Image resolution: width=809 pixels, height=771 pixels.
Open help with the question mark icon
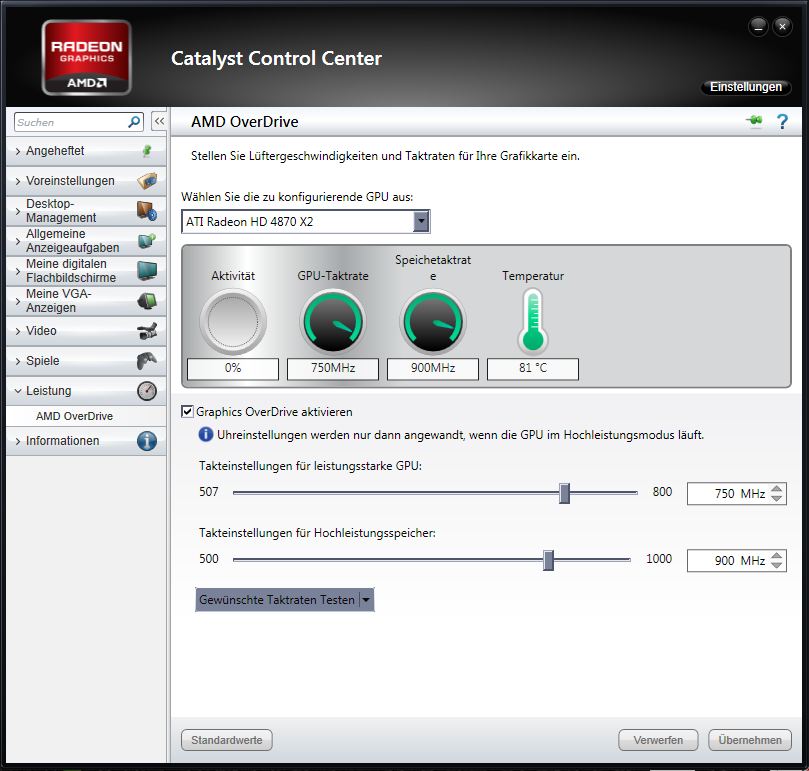[x=782, y=121]
